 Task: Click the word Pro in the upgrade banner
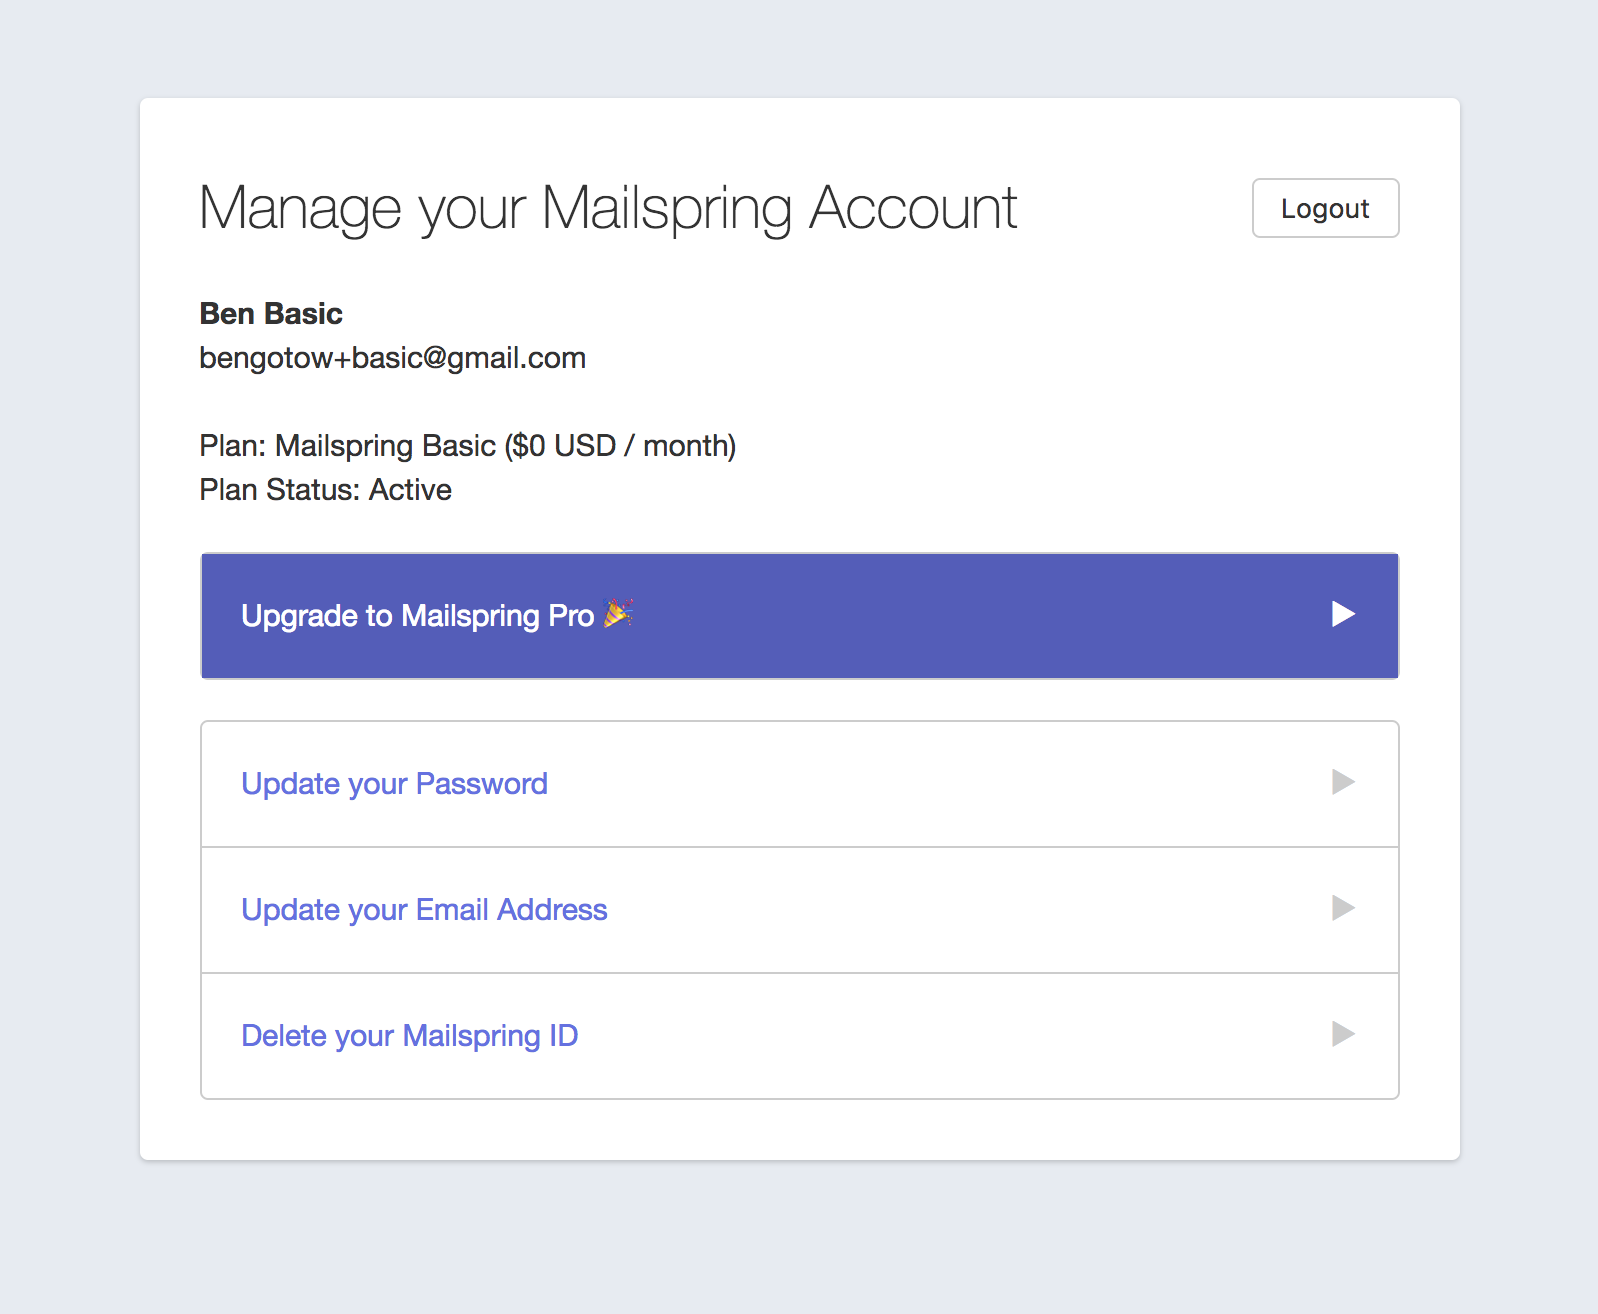(x=571, y=616)
